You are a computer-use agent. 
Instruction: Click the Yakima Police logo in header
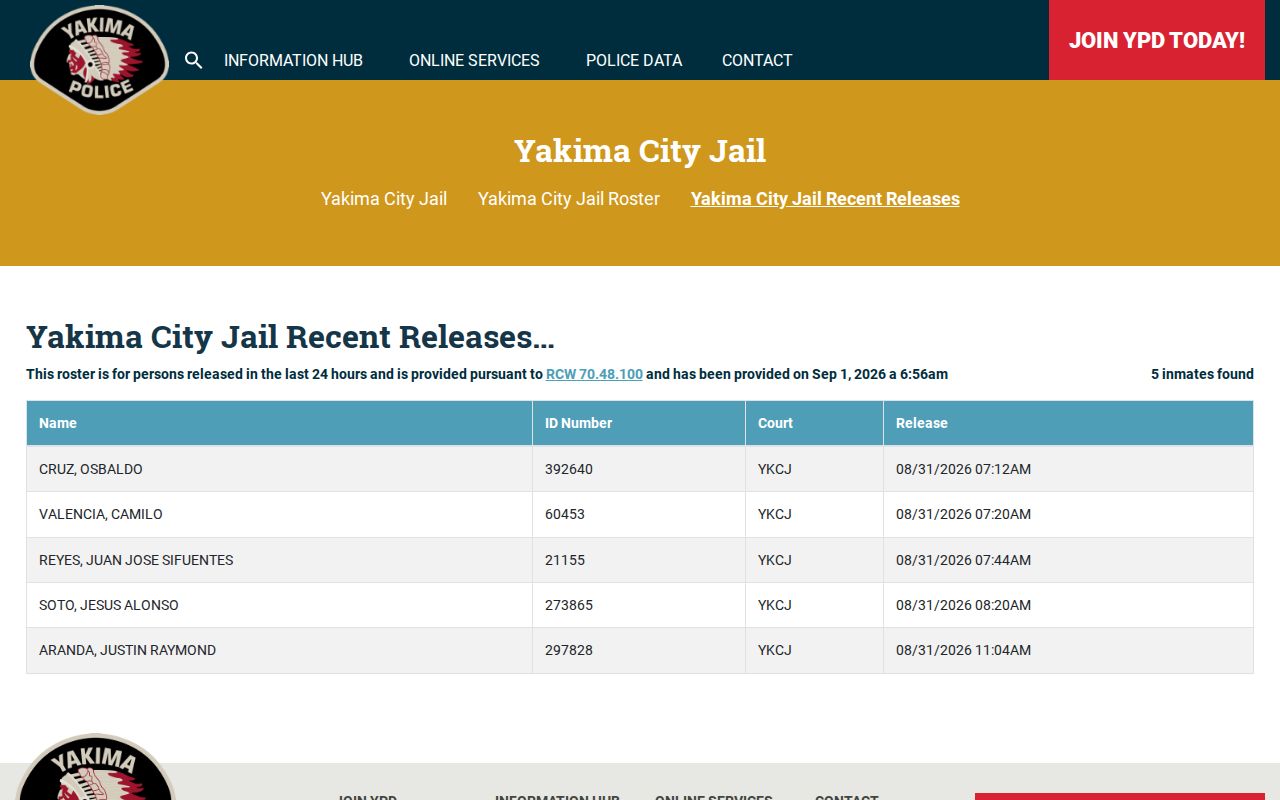coord(99,59)
